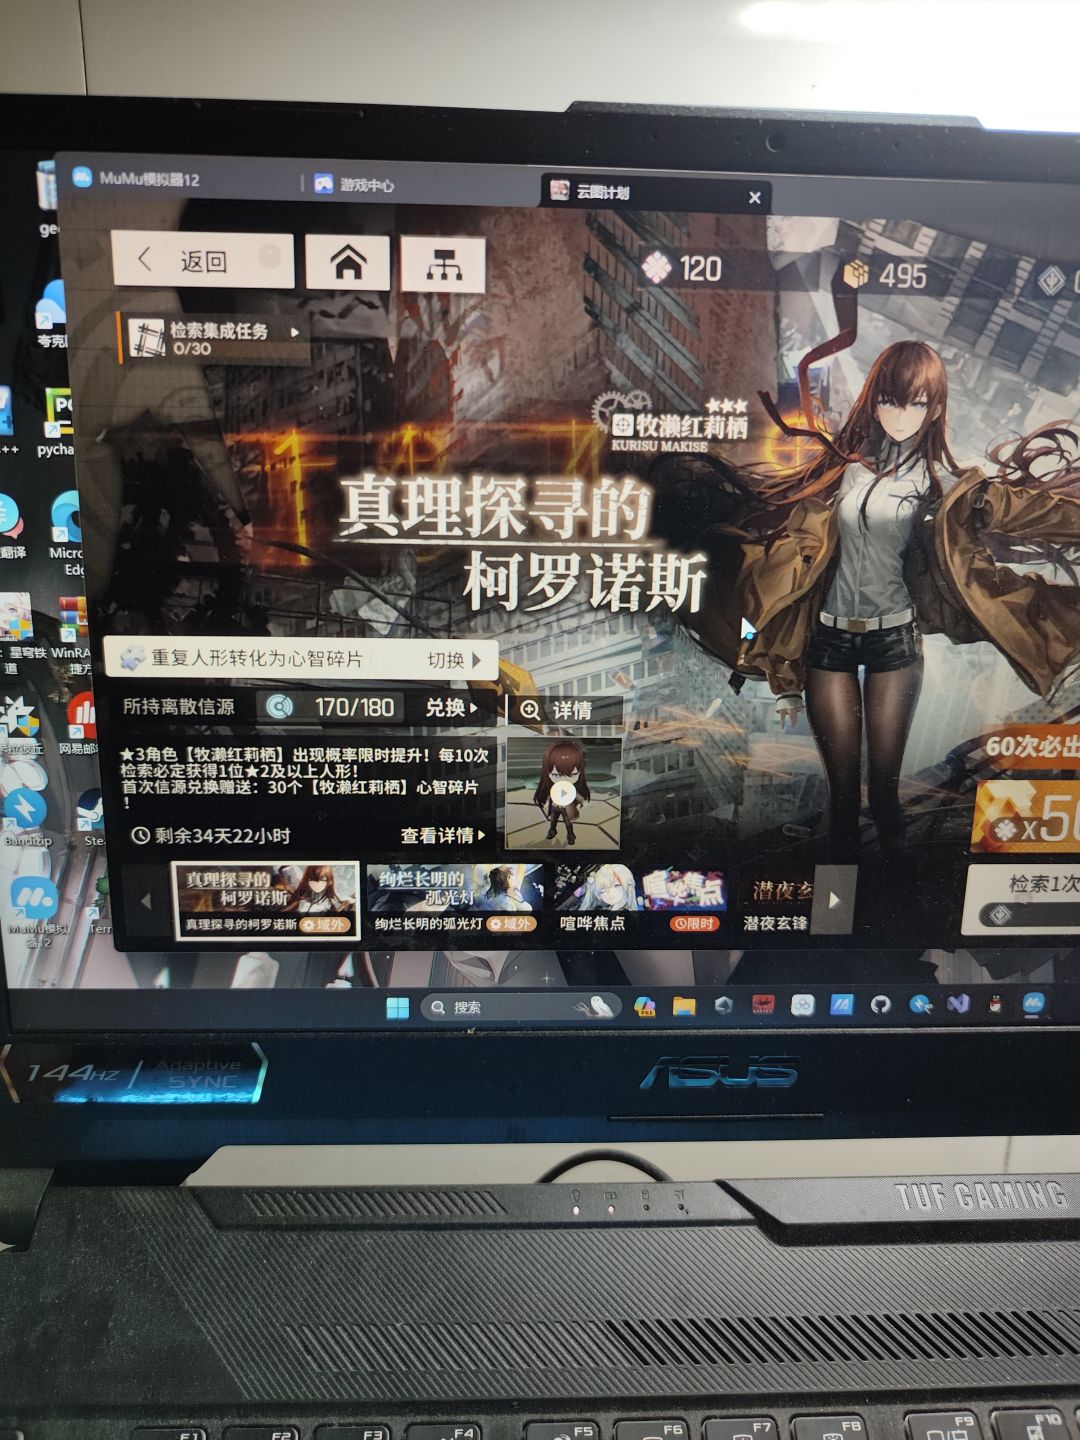Viewport: 1080px width, 1440px height.
Task: Click the MuMu icon in the taskbar
Action: (x=1033, y=1002)
